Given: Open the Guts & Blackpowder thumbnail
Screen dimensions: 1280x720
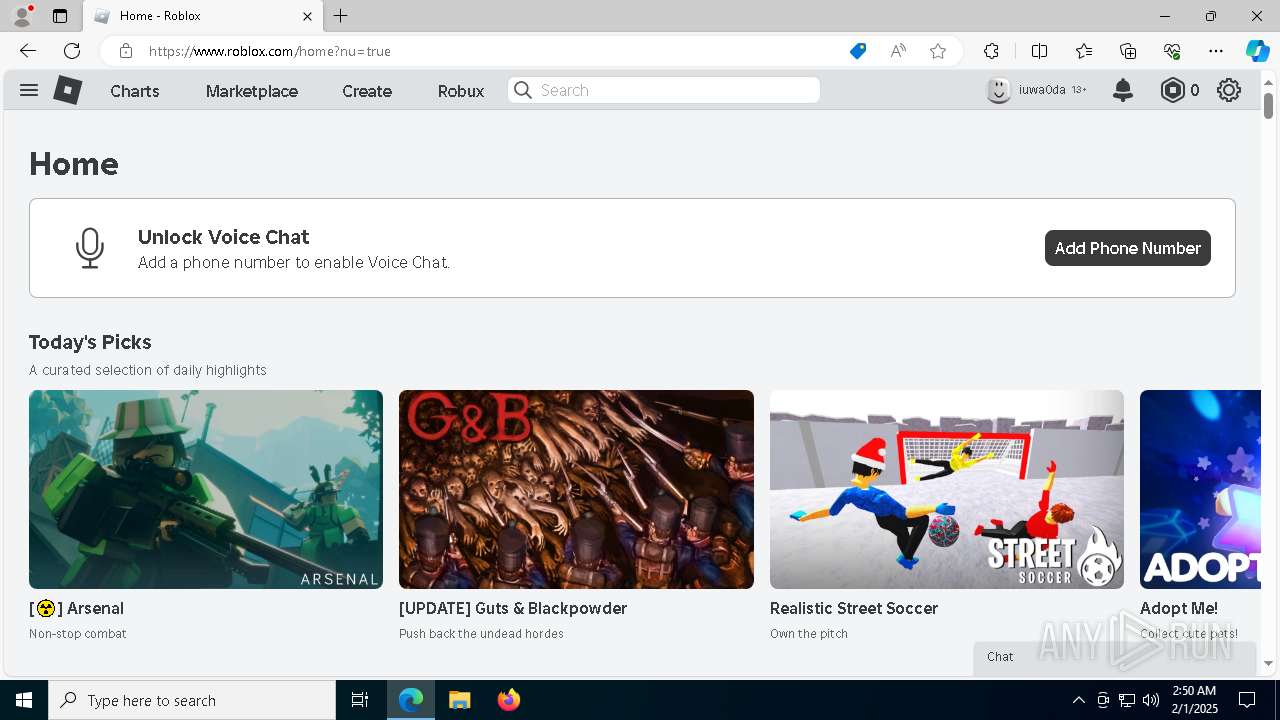Looking at the screenshot, I should (x=576, y=489).
